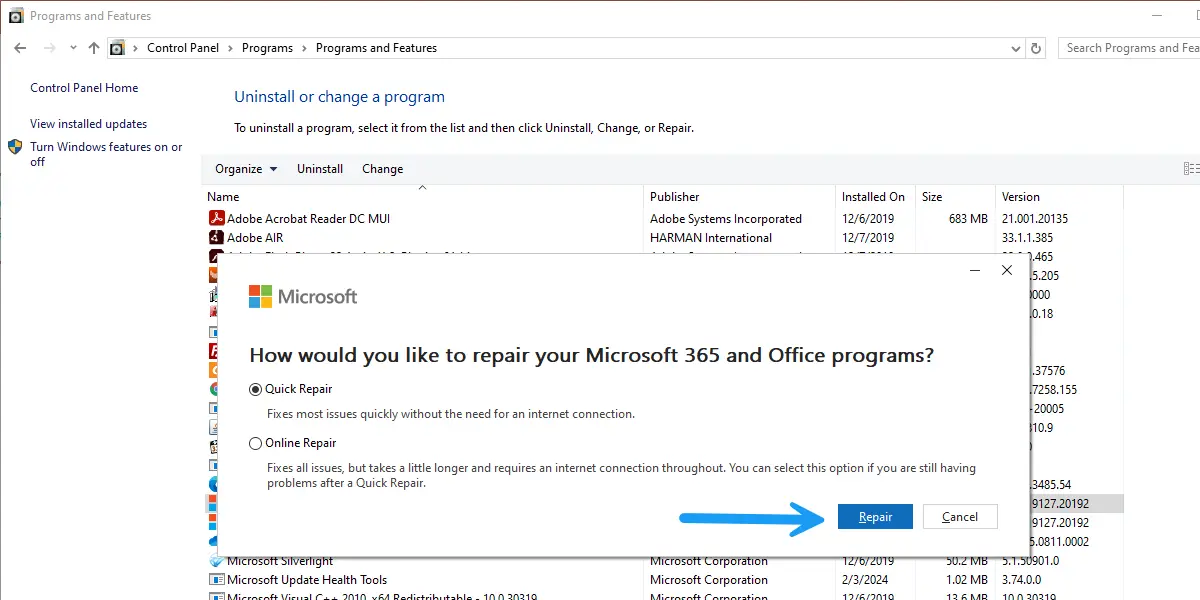
Task: Select the Microsoft Silverlight row
Action: 664,561
